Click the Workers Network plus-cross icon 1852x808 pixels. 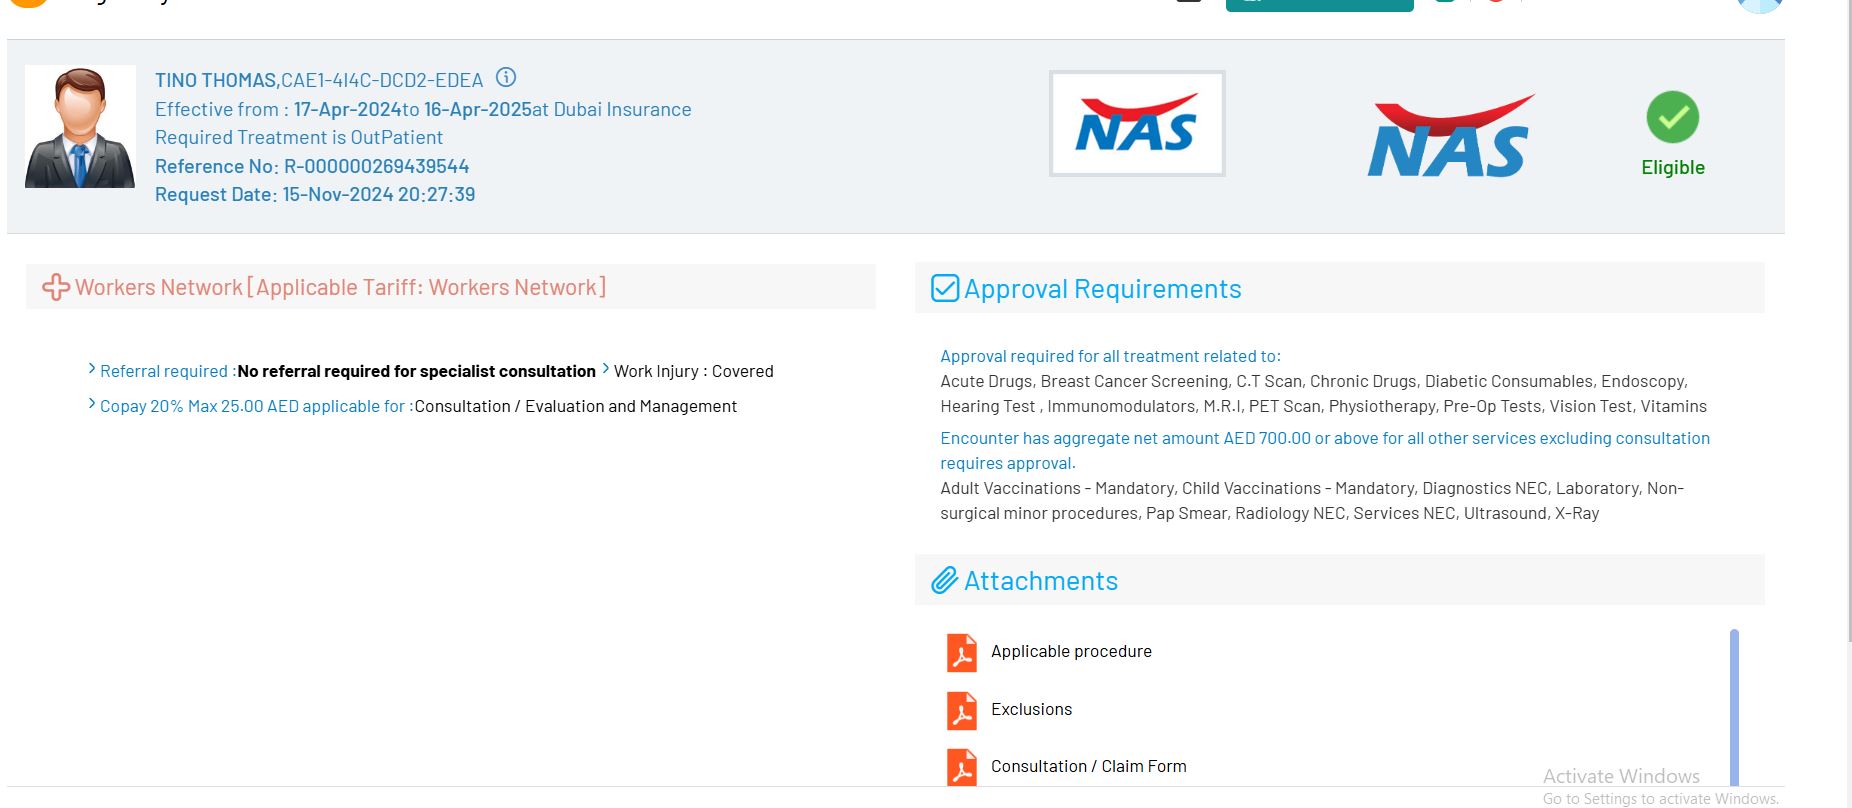(x=56, y=287)
